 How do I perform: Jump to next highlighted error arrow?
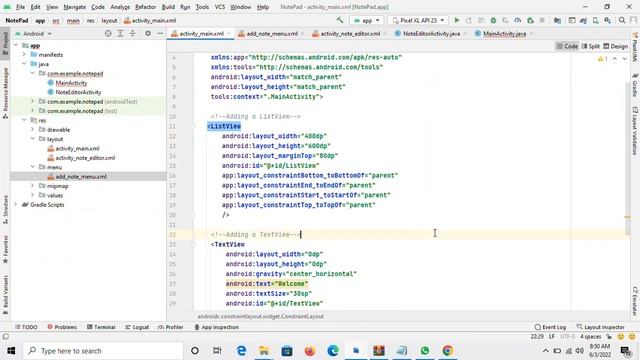click(x=624, y=59)
